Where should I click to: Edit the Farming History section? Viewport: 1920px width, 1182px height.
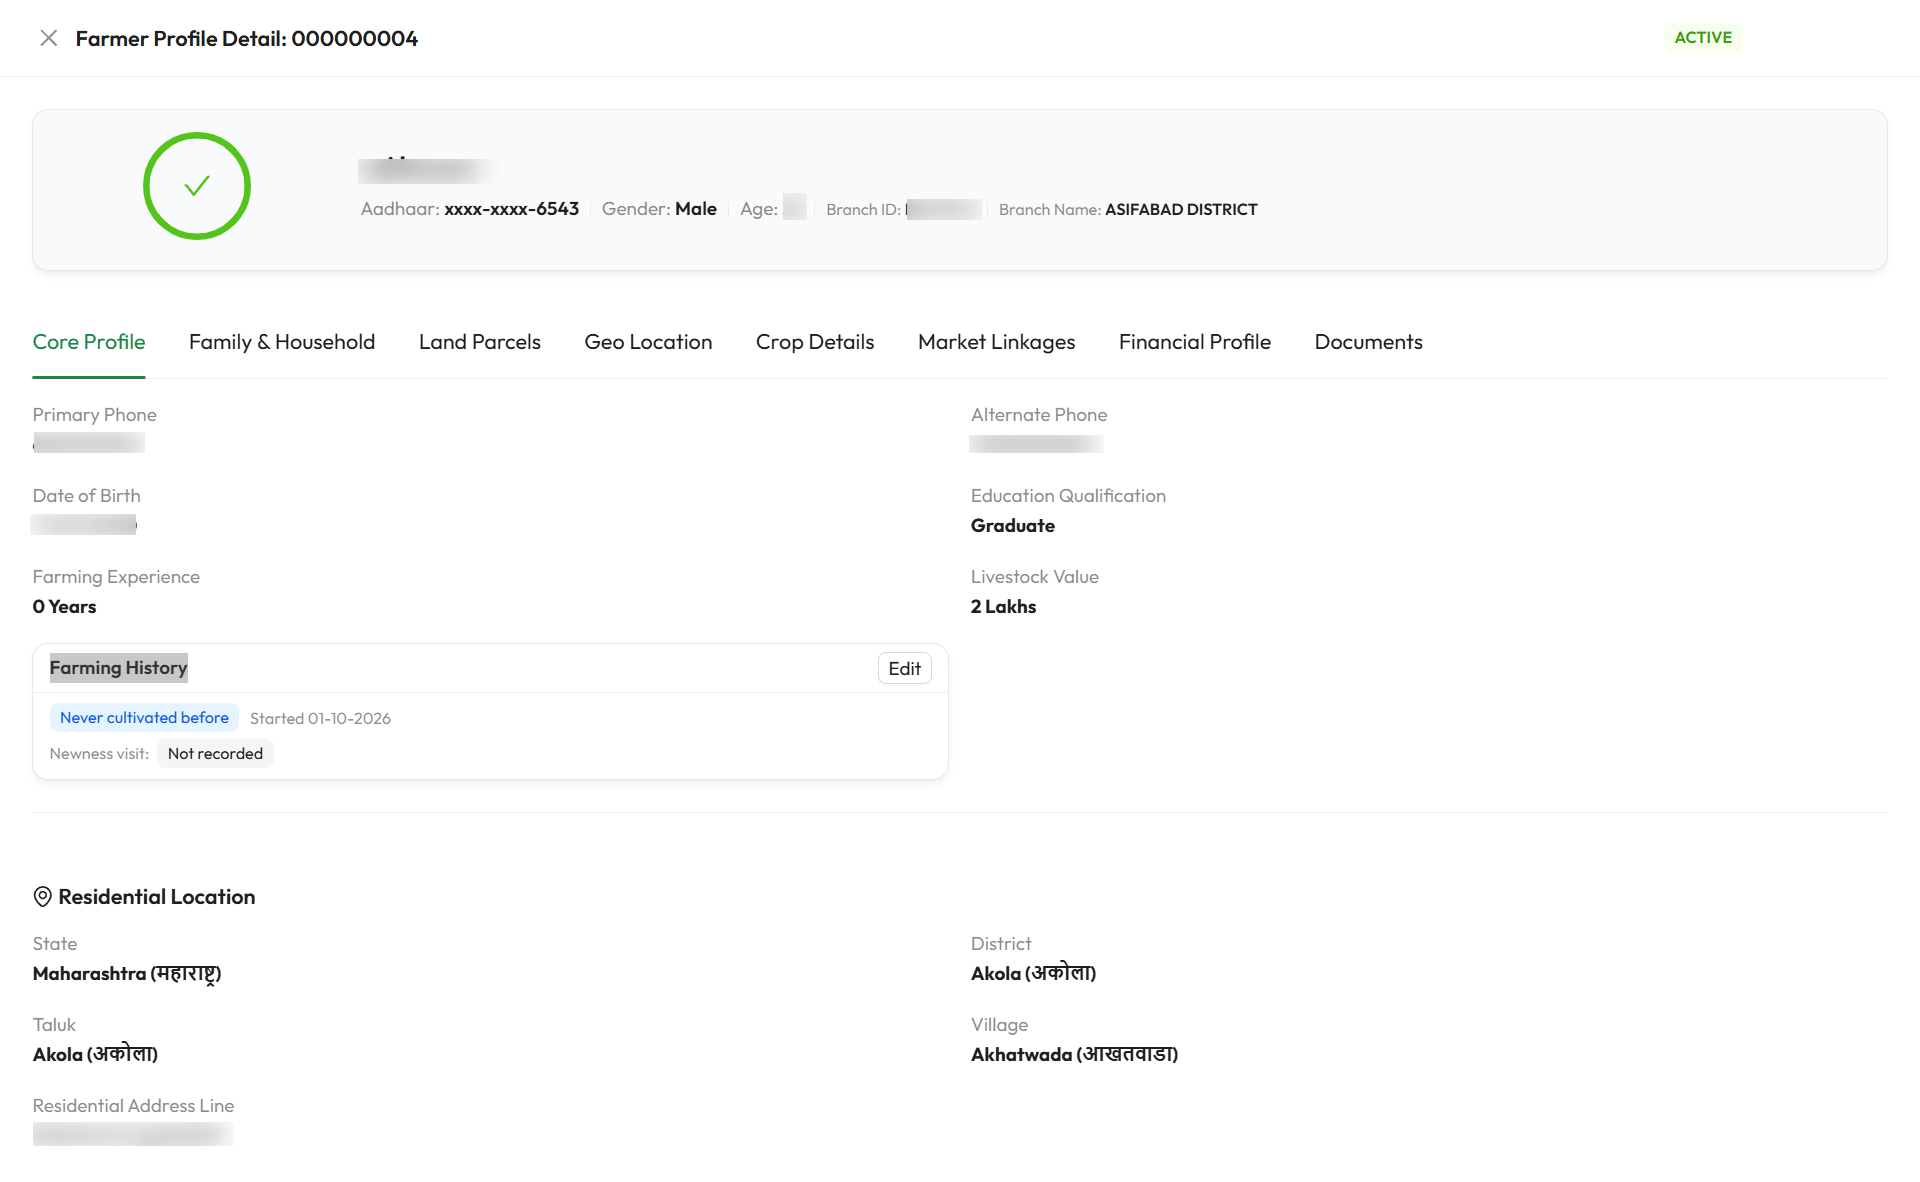tap(905, 669)
